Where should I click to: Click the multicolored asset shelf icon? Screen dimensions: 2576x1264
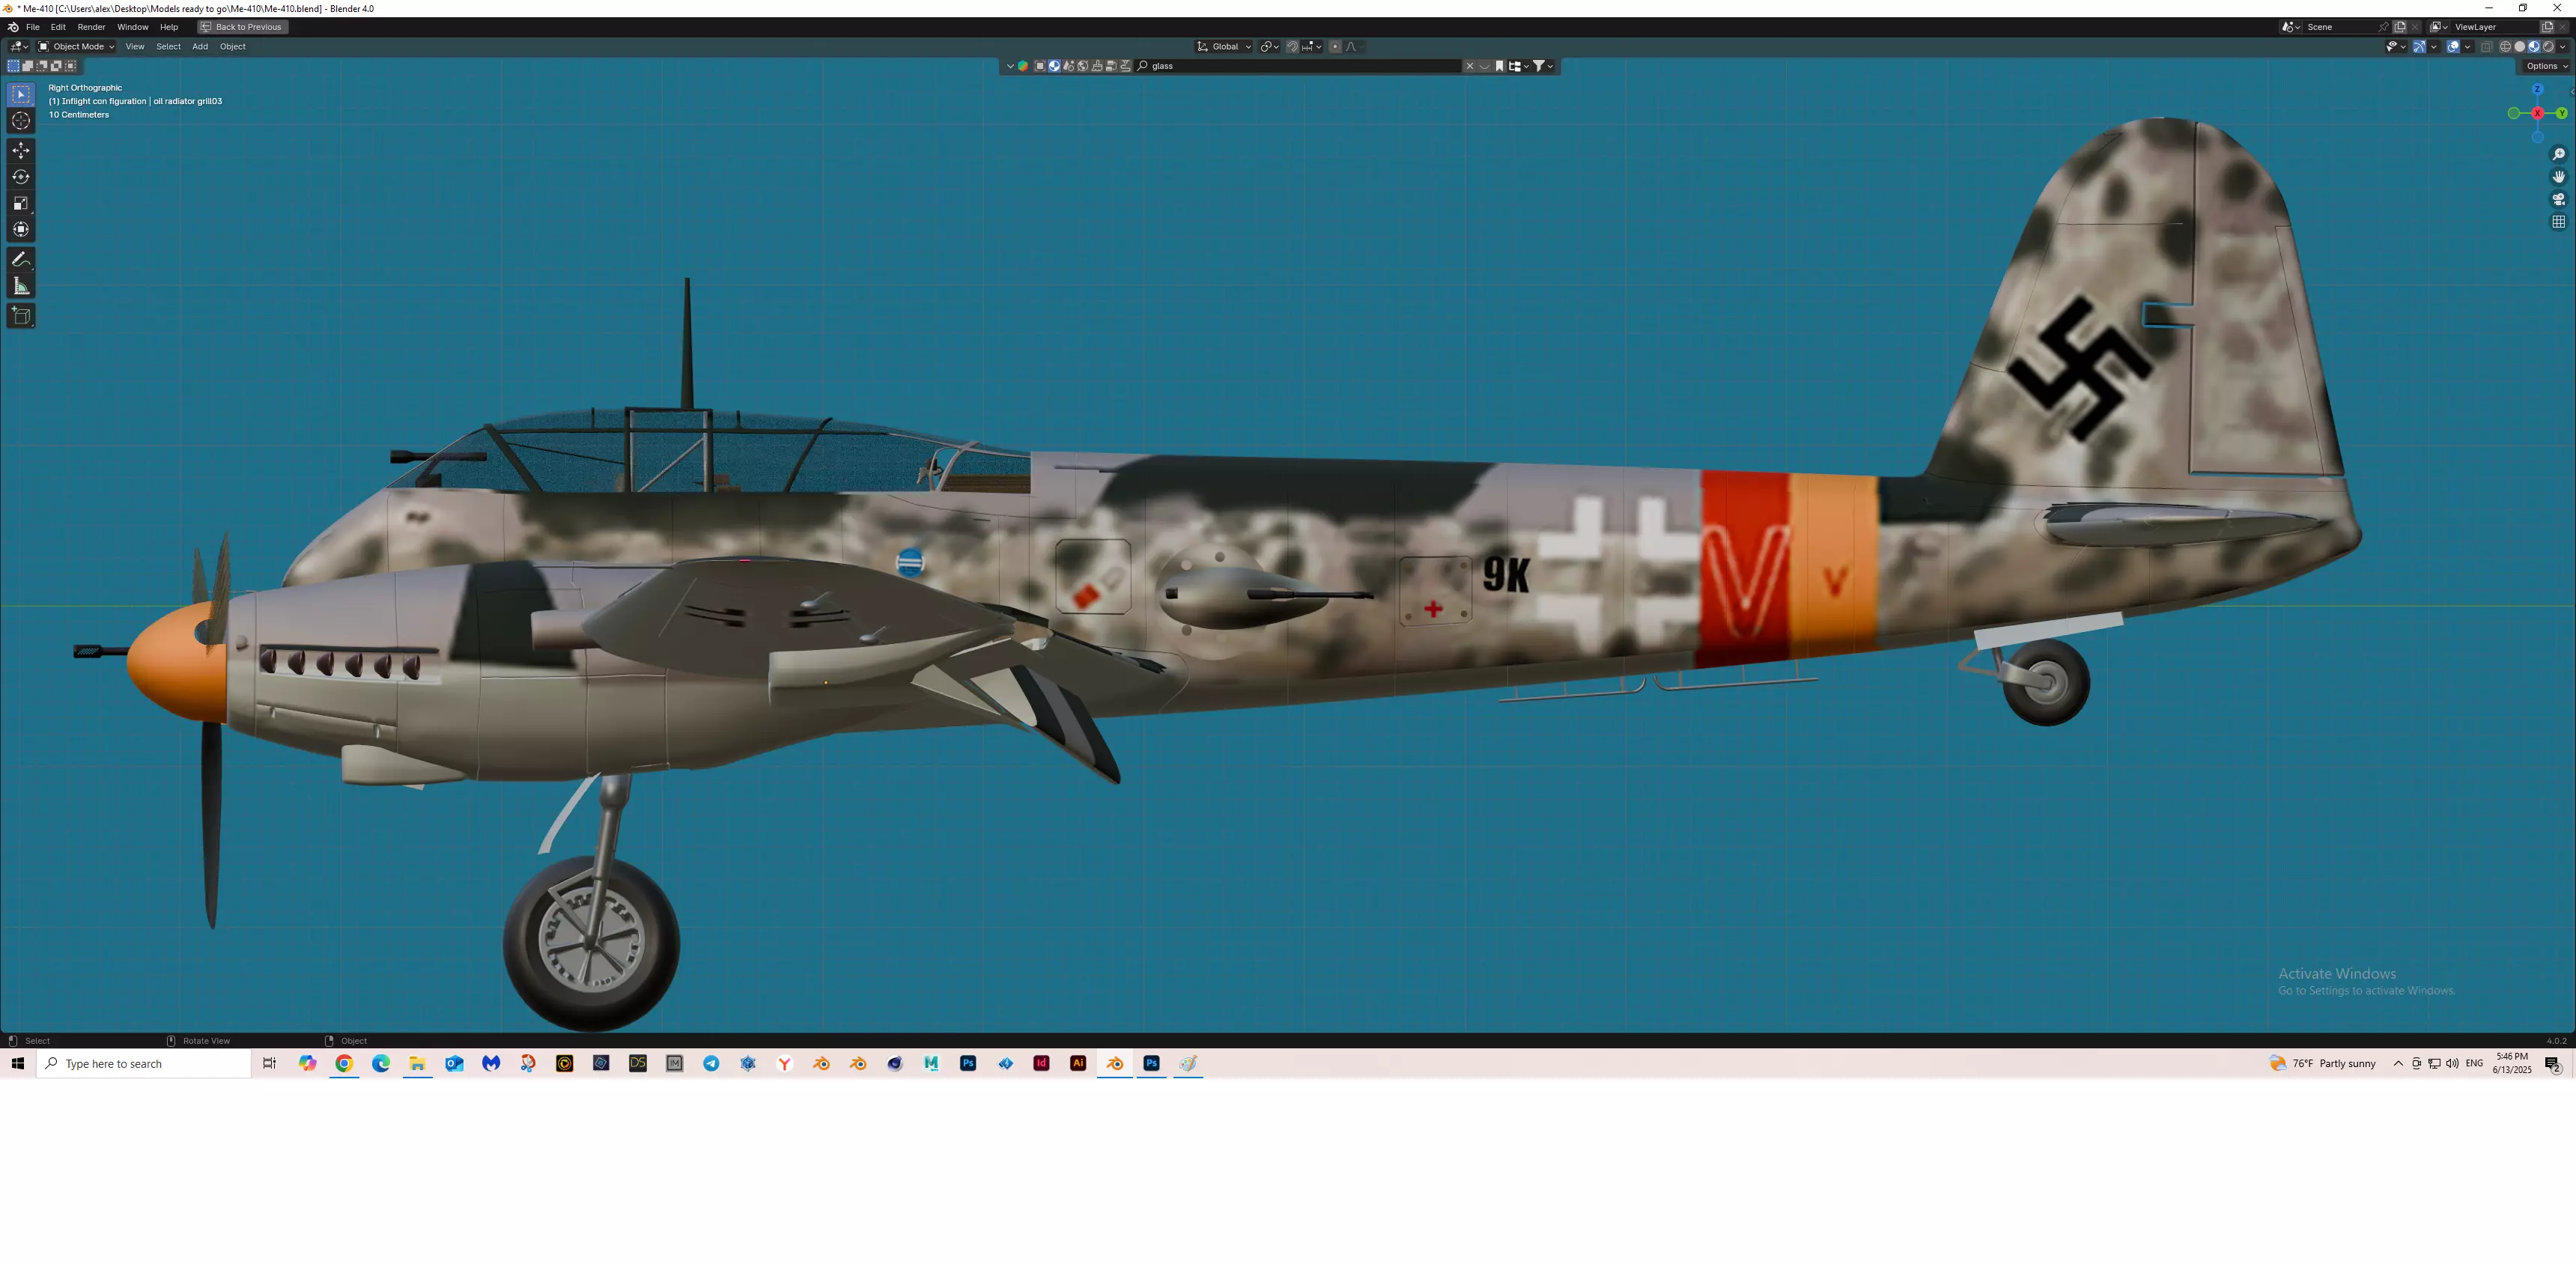(x=1023, y=66)
